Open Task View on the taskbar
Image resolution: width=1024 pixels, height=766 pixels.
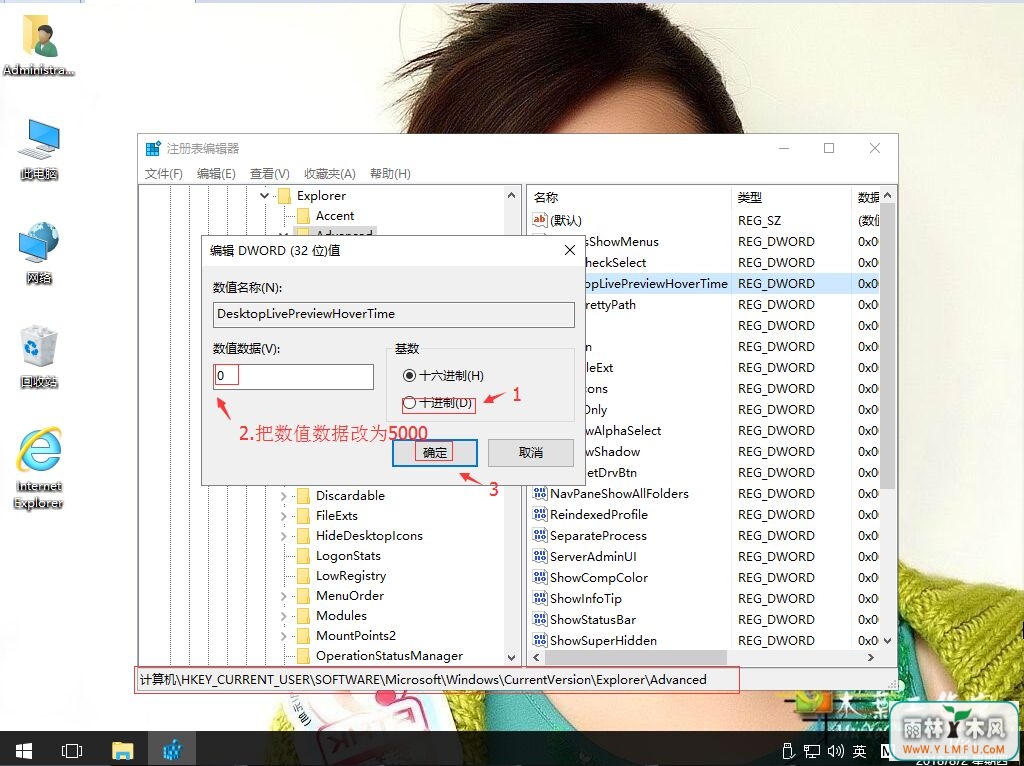(71, 750)
